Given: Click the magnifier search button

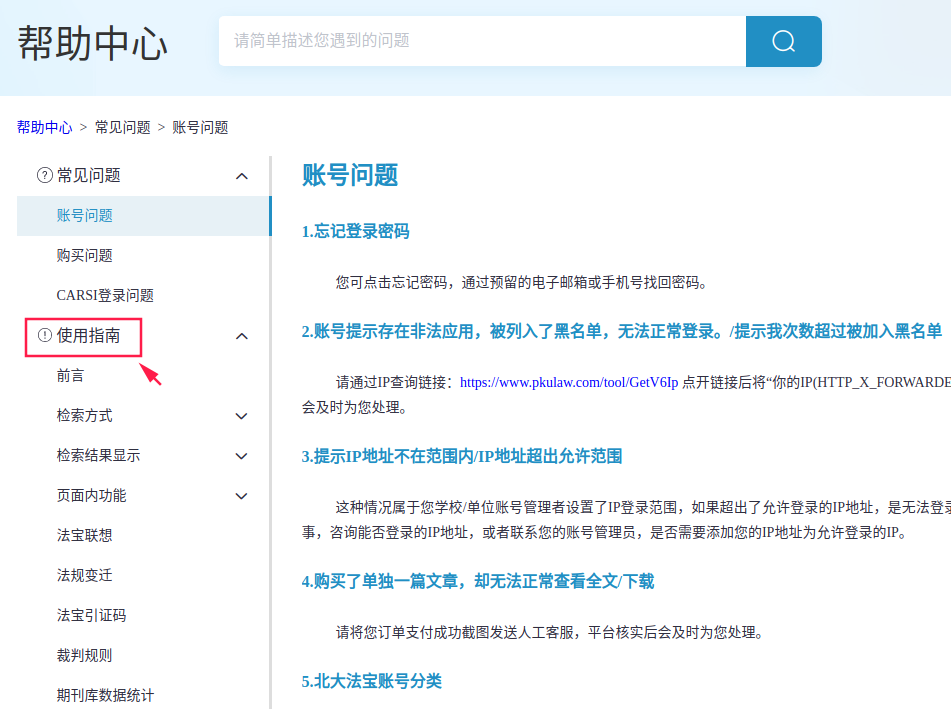Looking at the screenshot, I should point(783,41).
